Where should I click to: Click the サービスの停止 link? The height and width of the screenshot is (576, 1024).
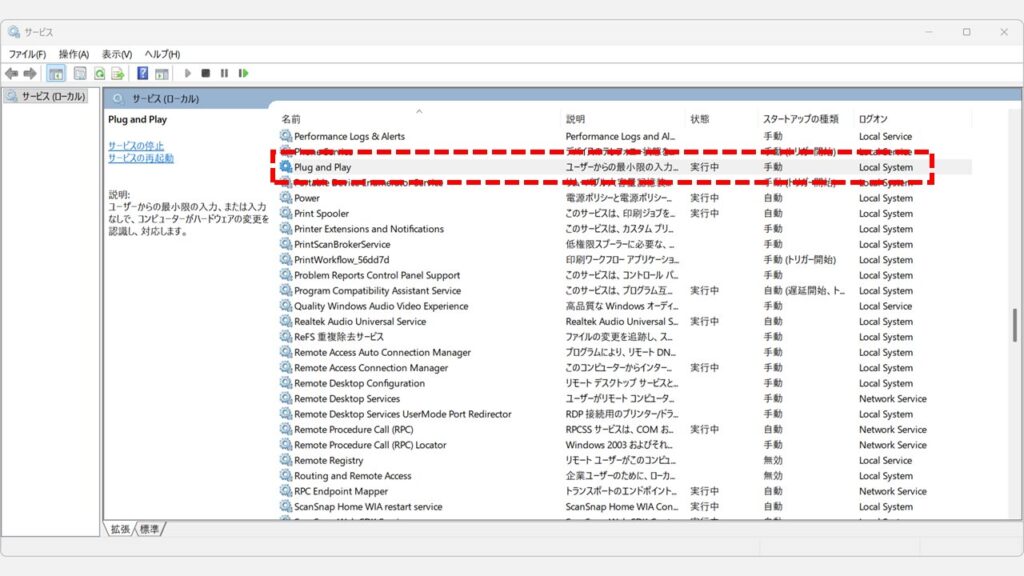pyautogui.click(x=136, y=146)
